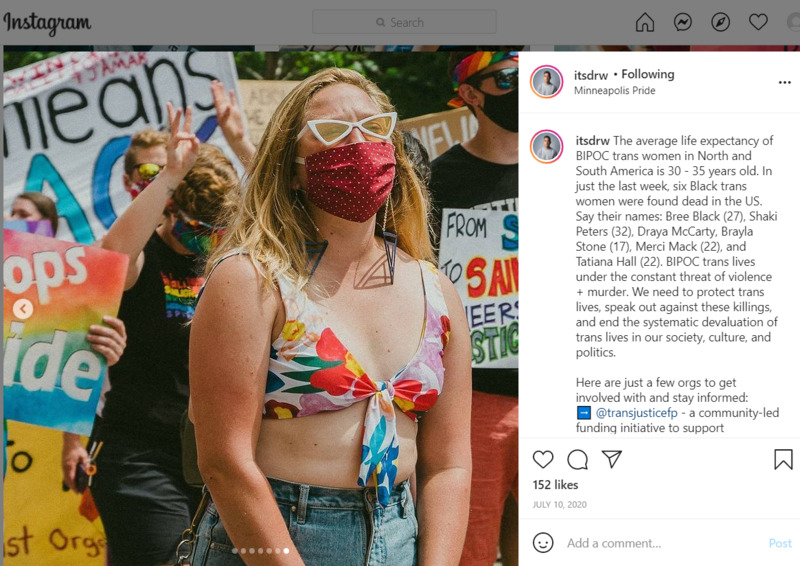Click the comment speech bubble icon
Image resolution: width=800 pixels, height=566 pixels.
pos(578,459)
